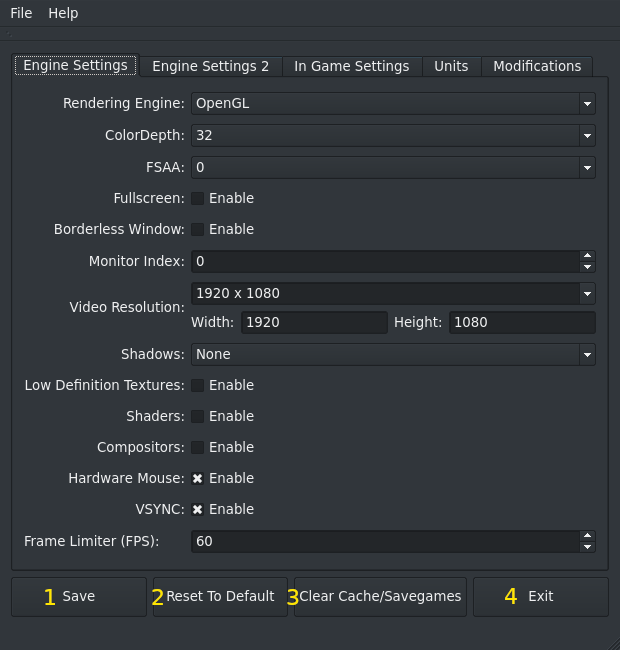This screenshot has height=650, width=620.
Task: Toggle Borderless Window option
Action: click(x=198, y=229)
